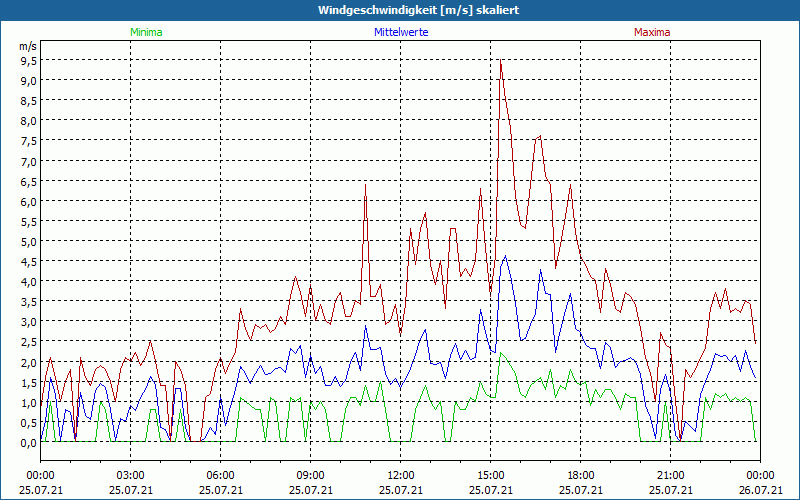Click the 26.07.21 date label
The width and height of the screenshot is (800, 500).
(x=761, y=490)
